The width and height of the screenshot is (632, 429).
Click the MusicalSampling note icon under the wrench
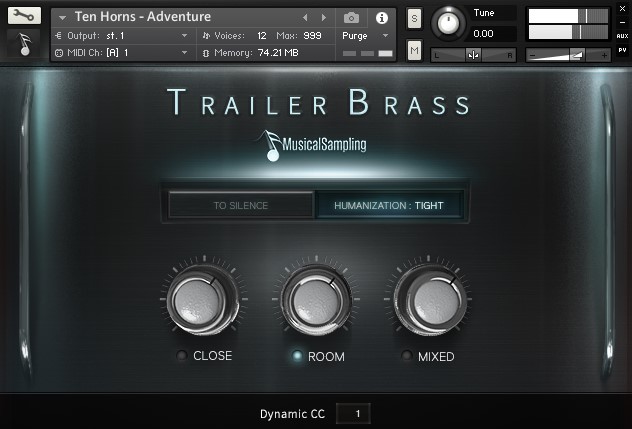[24, 44]
